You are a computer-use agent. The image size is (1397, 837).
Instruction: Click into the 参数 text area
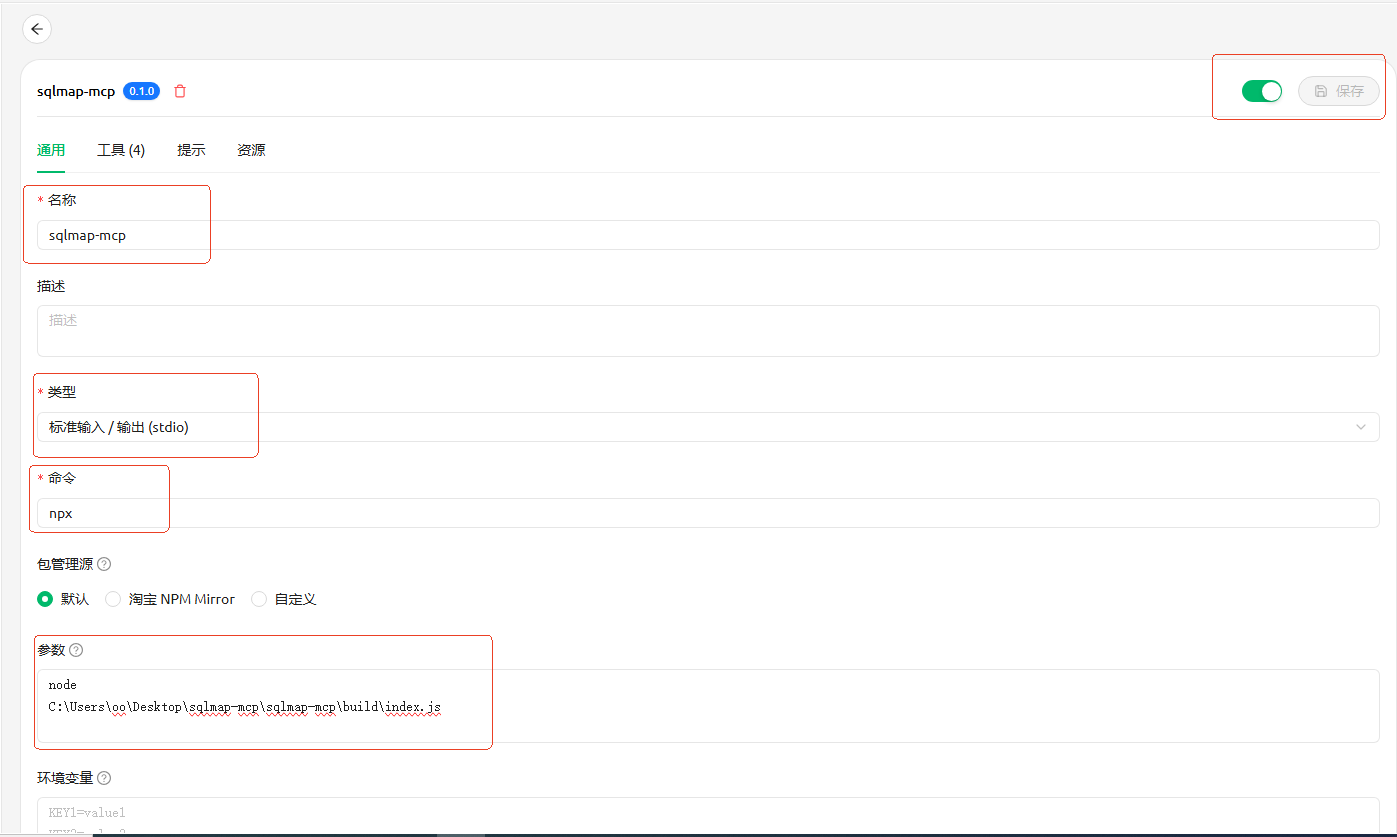coord(707,706)
